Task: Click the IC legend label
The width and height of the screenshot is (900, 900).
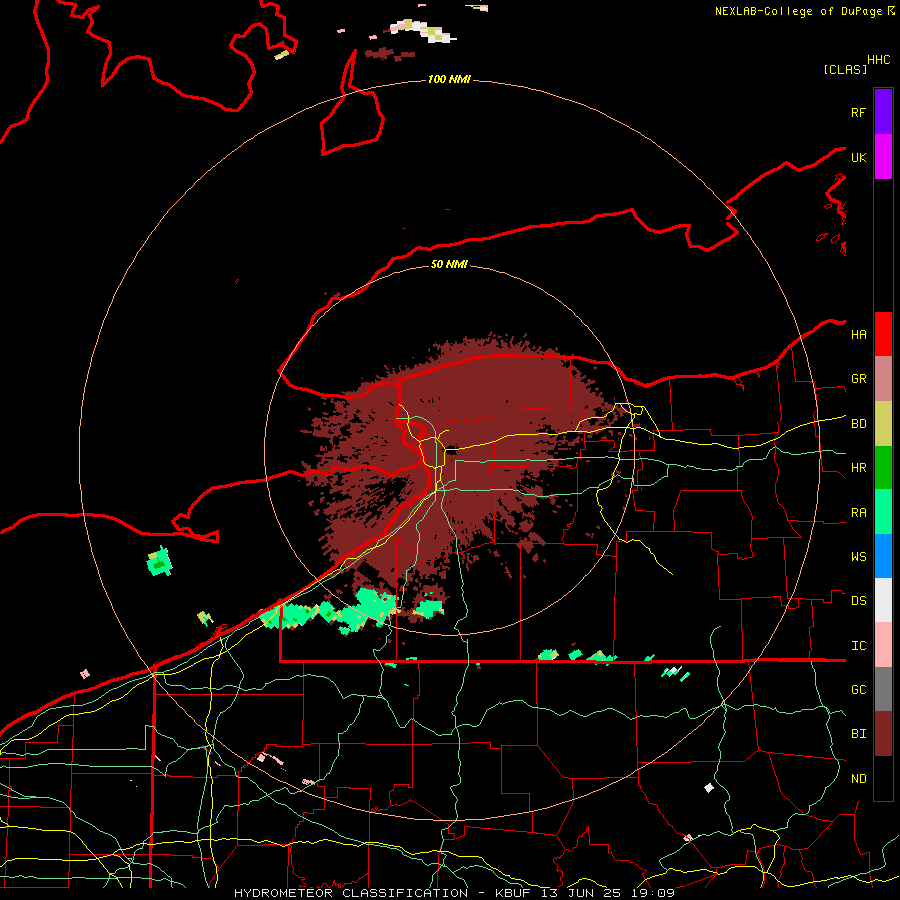Action: 859,646
